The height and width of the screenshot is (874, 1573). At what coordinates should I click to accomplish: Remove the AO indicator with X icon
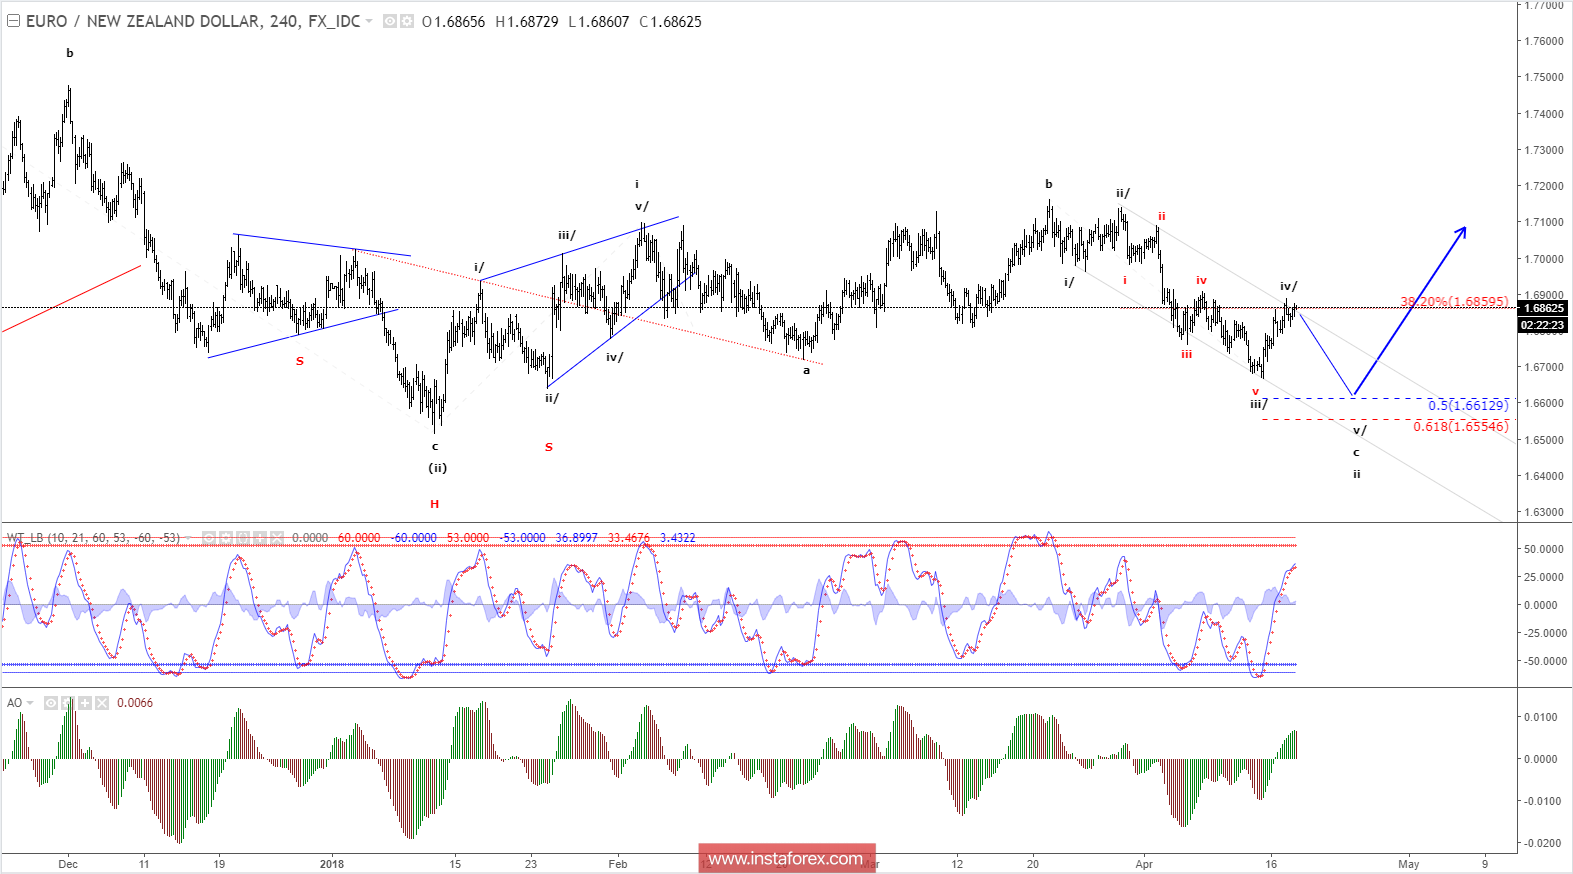point(102,703)
